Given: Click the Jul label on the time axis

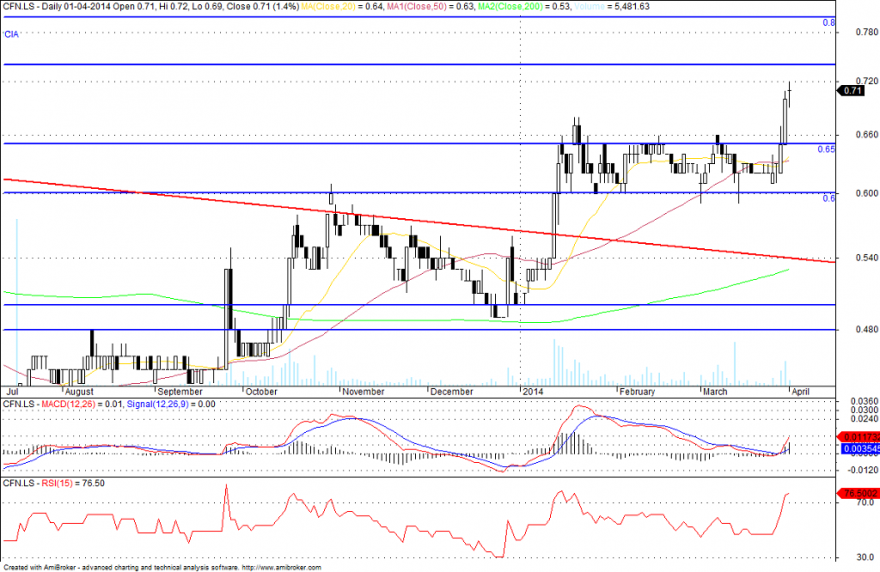Looking at the screenshot, I should [x=12, y=391].
